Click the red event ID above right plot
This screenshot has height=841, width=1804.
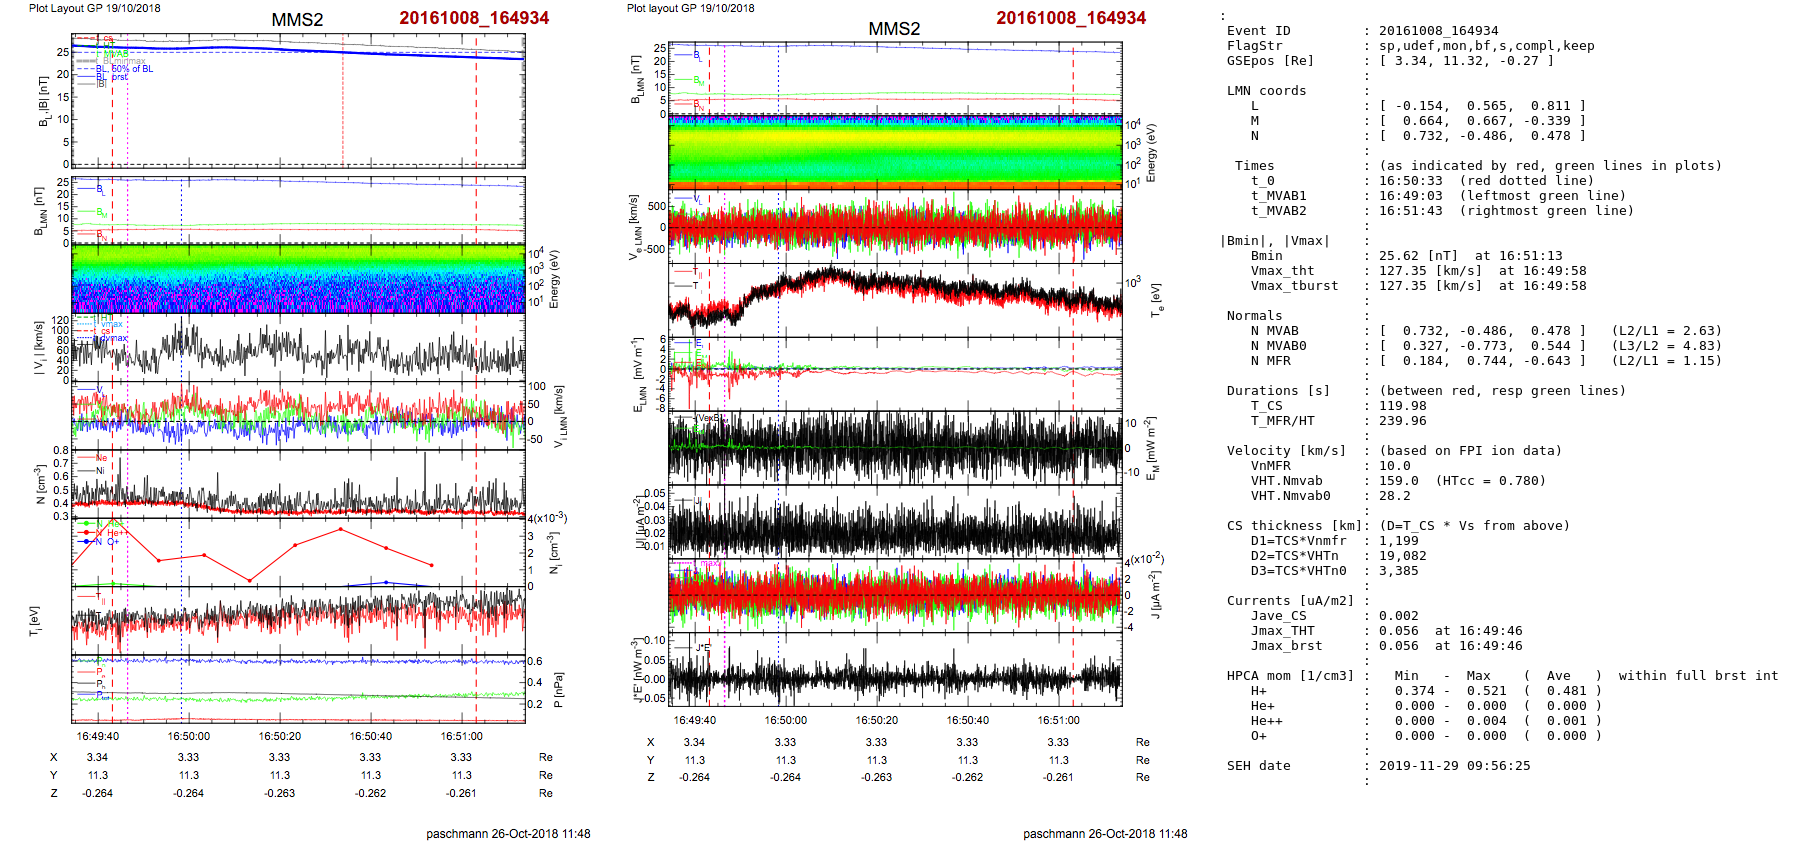(x=1071, y=18)
